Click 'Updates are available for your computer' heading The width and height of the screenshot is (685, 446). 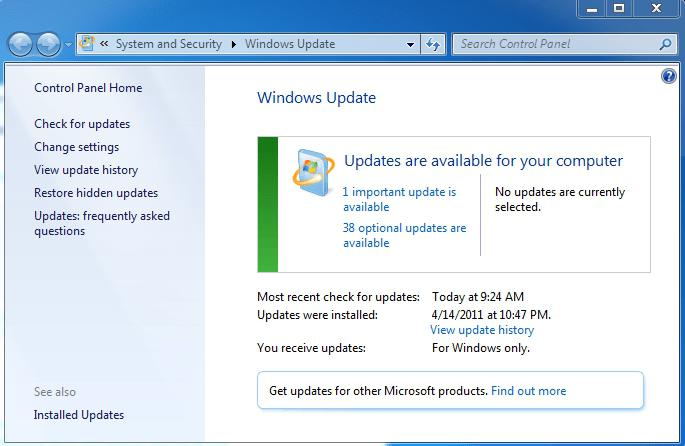coord(483,161)
